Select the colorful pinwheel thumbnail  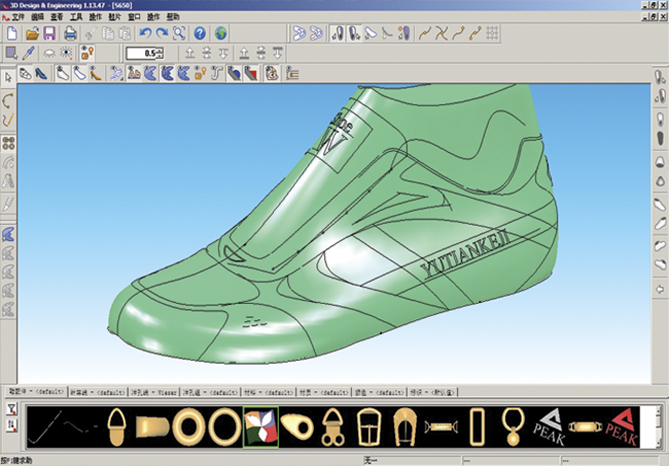tap(261, 427)
